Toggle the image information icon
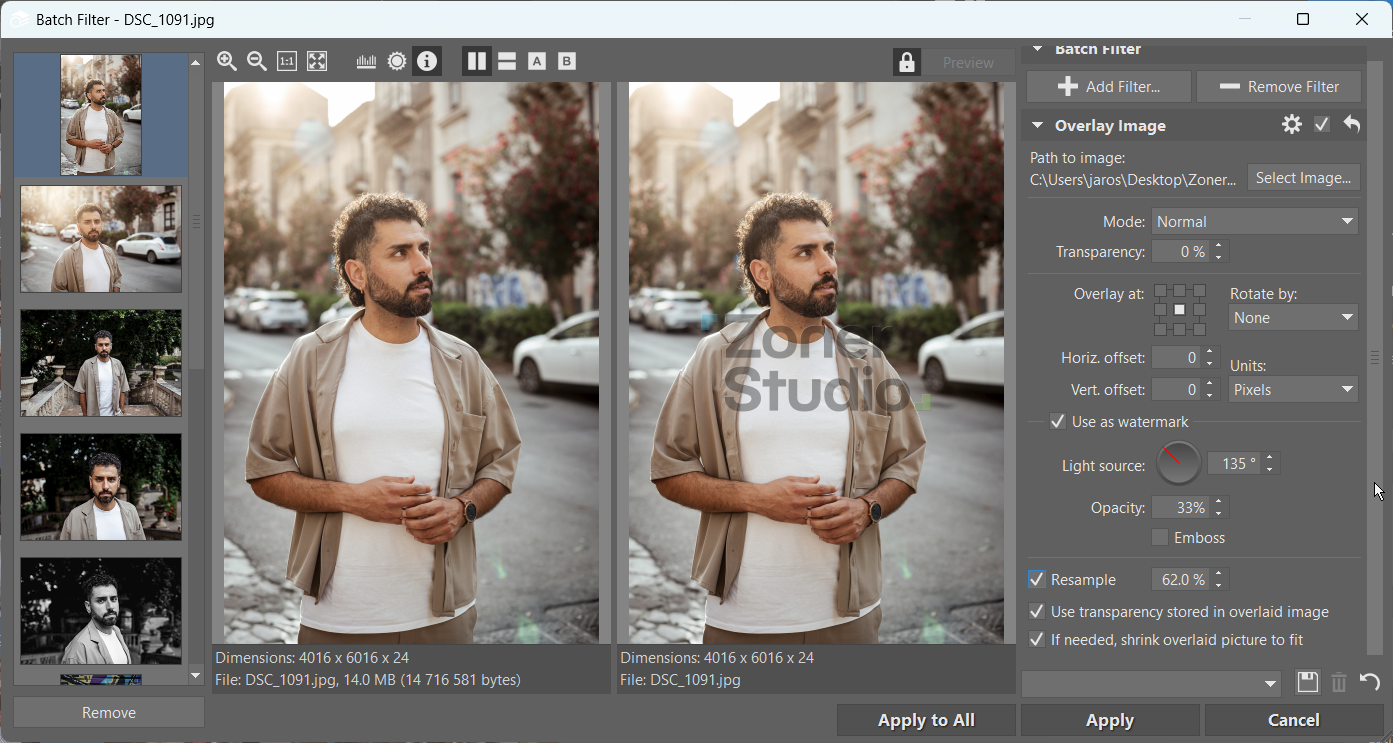The height and width of the screenshot is (743, 1393). 427,62
